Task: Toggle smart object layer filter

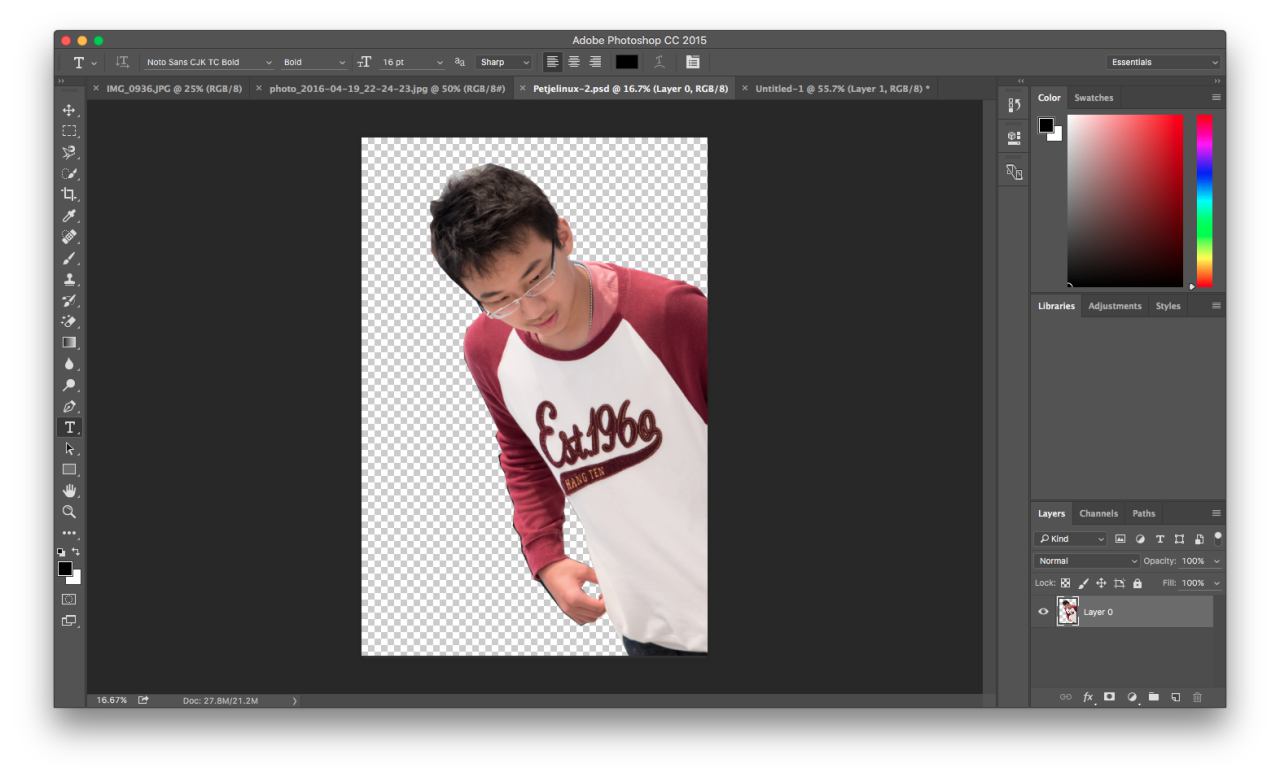Action: [x=1199, y=540]
